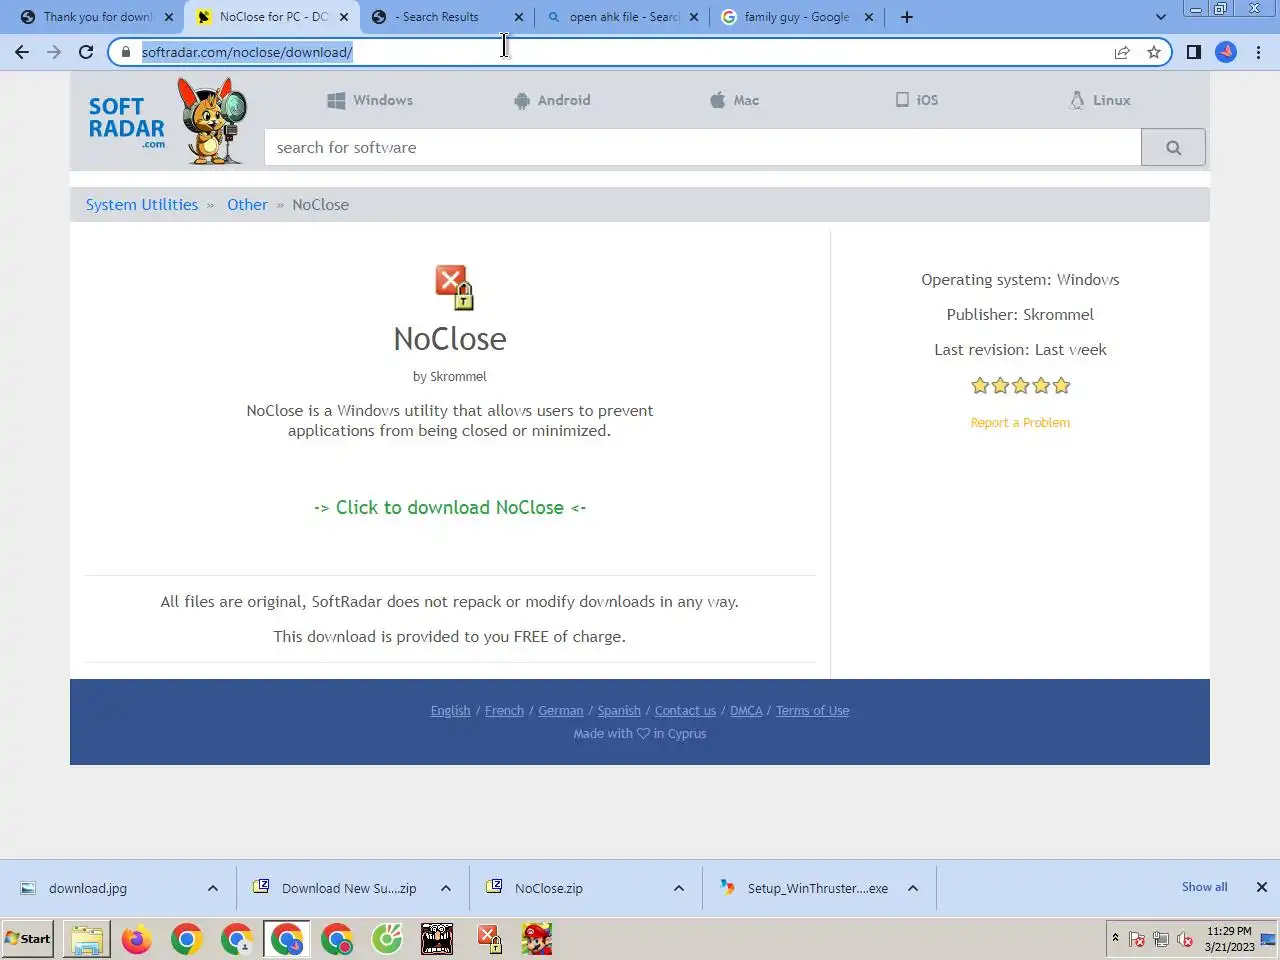
Task: Open the CorelDRAW-style green taskbar icon
Action: pyautogui.click(x=387, y=939)
